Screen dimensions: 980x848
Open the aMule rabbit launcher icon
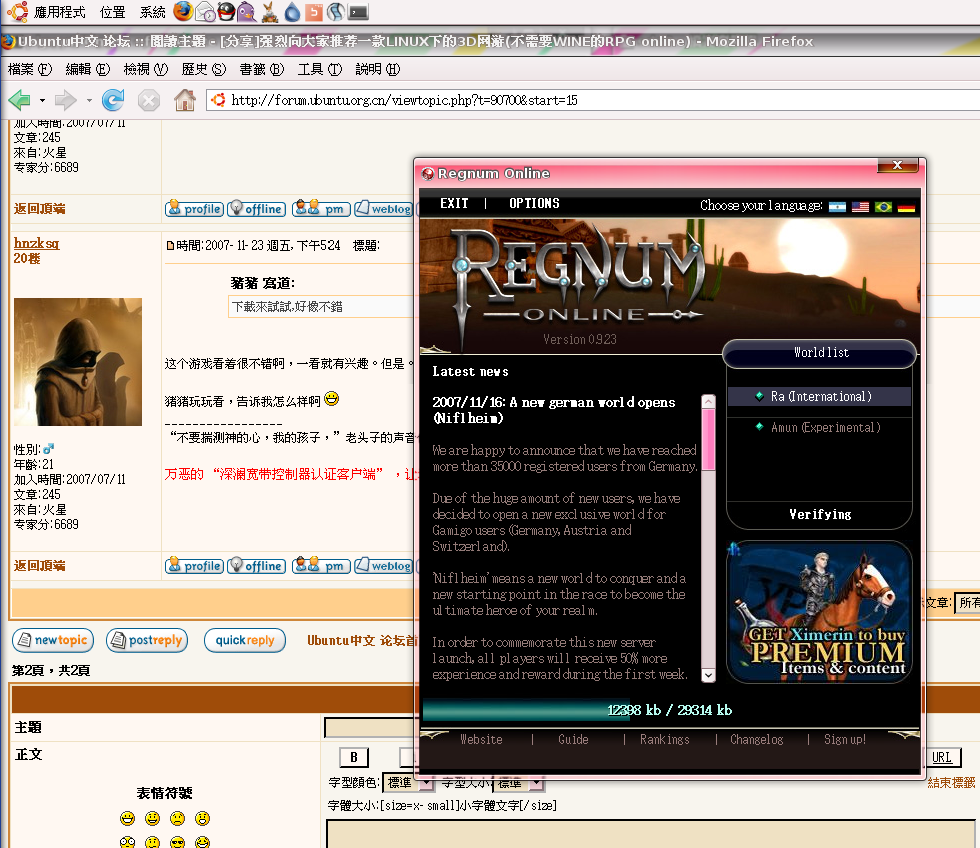[x=270, y=11]
